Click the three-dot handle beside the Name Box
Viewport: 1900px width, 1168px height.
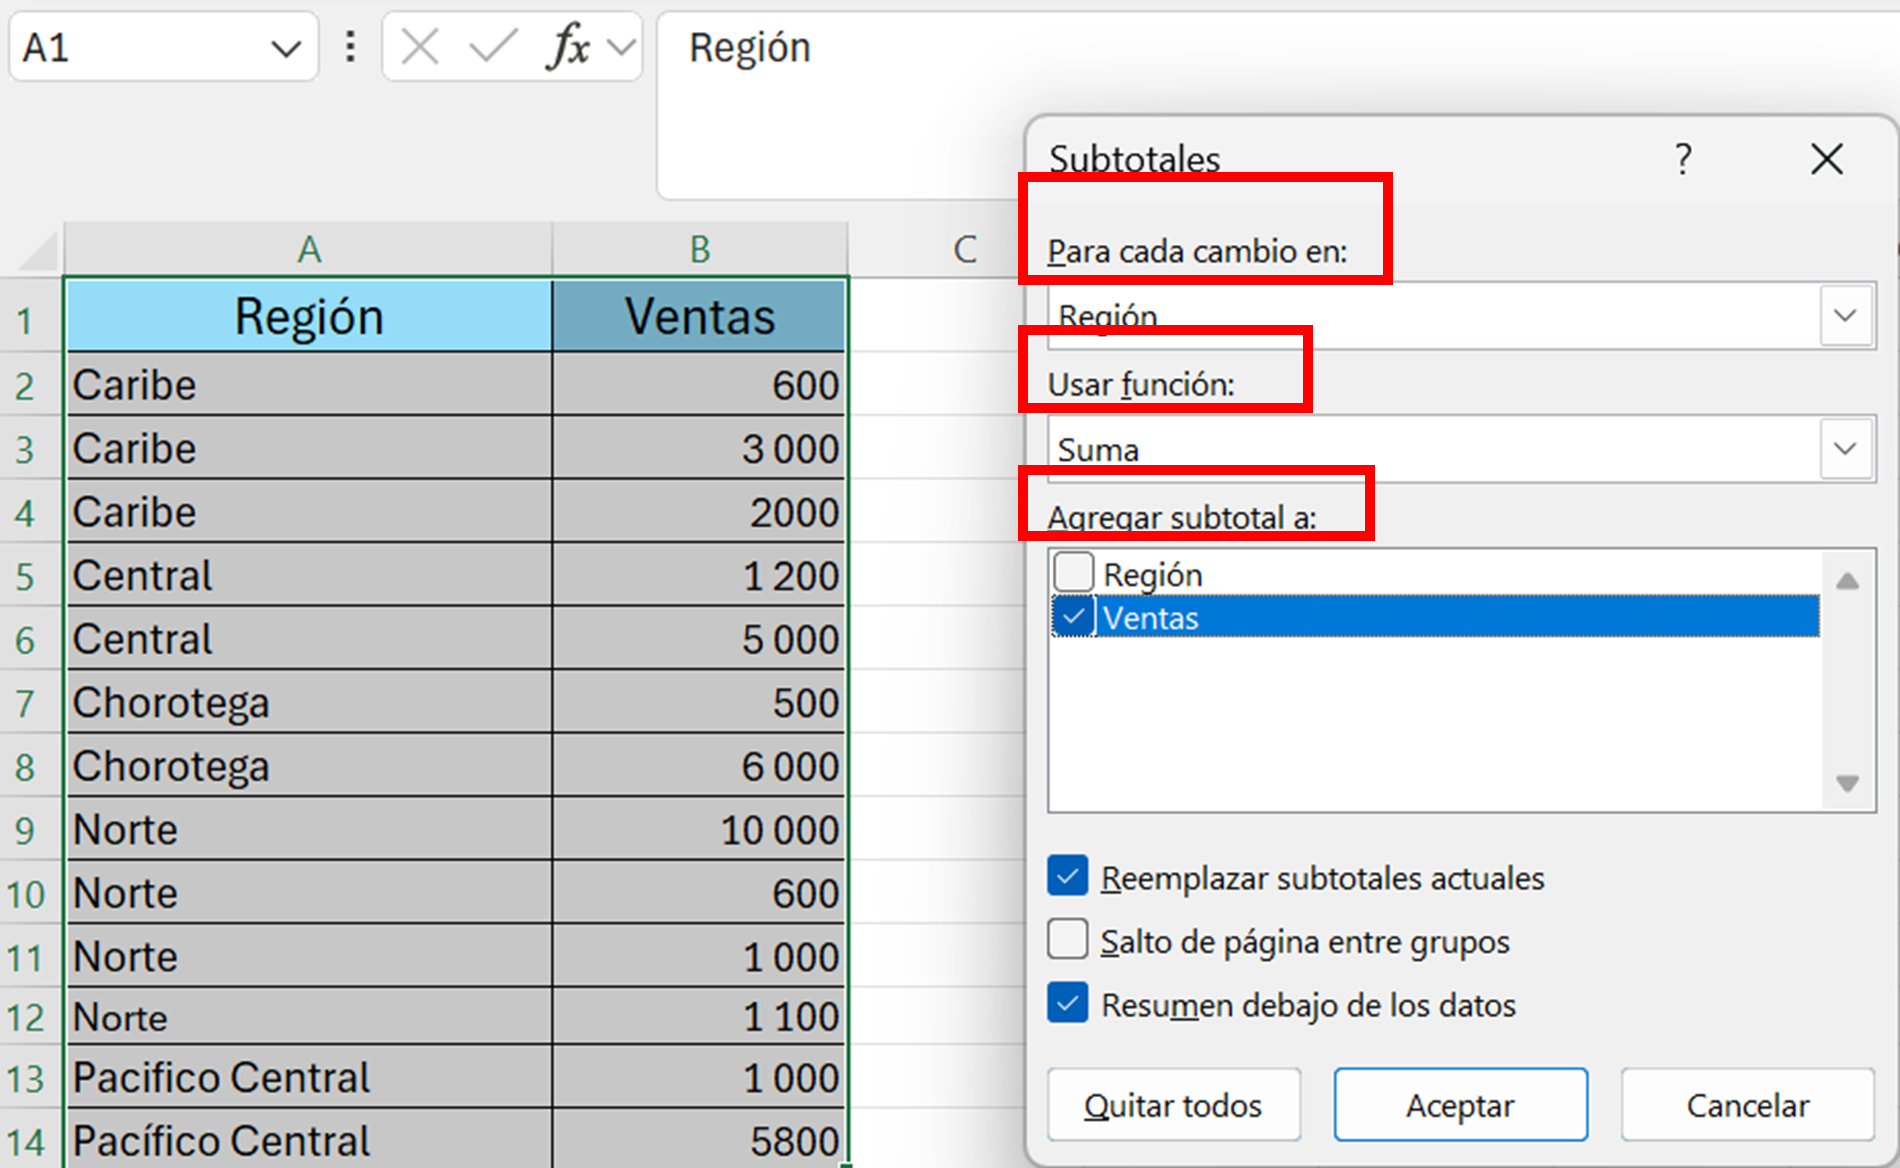tap(350, 47)
